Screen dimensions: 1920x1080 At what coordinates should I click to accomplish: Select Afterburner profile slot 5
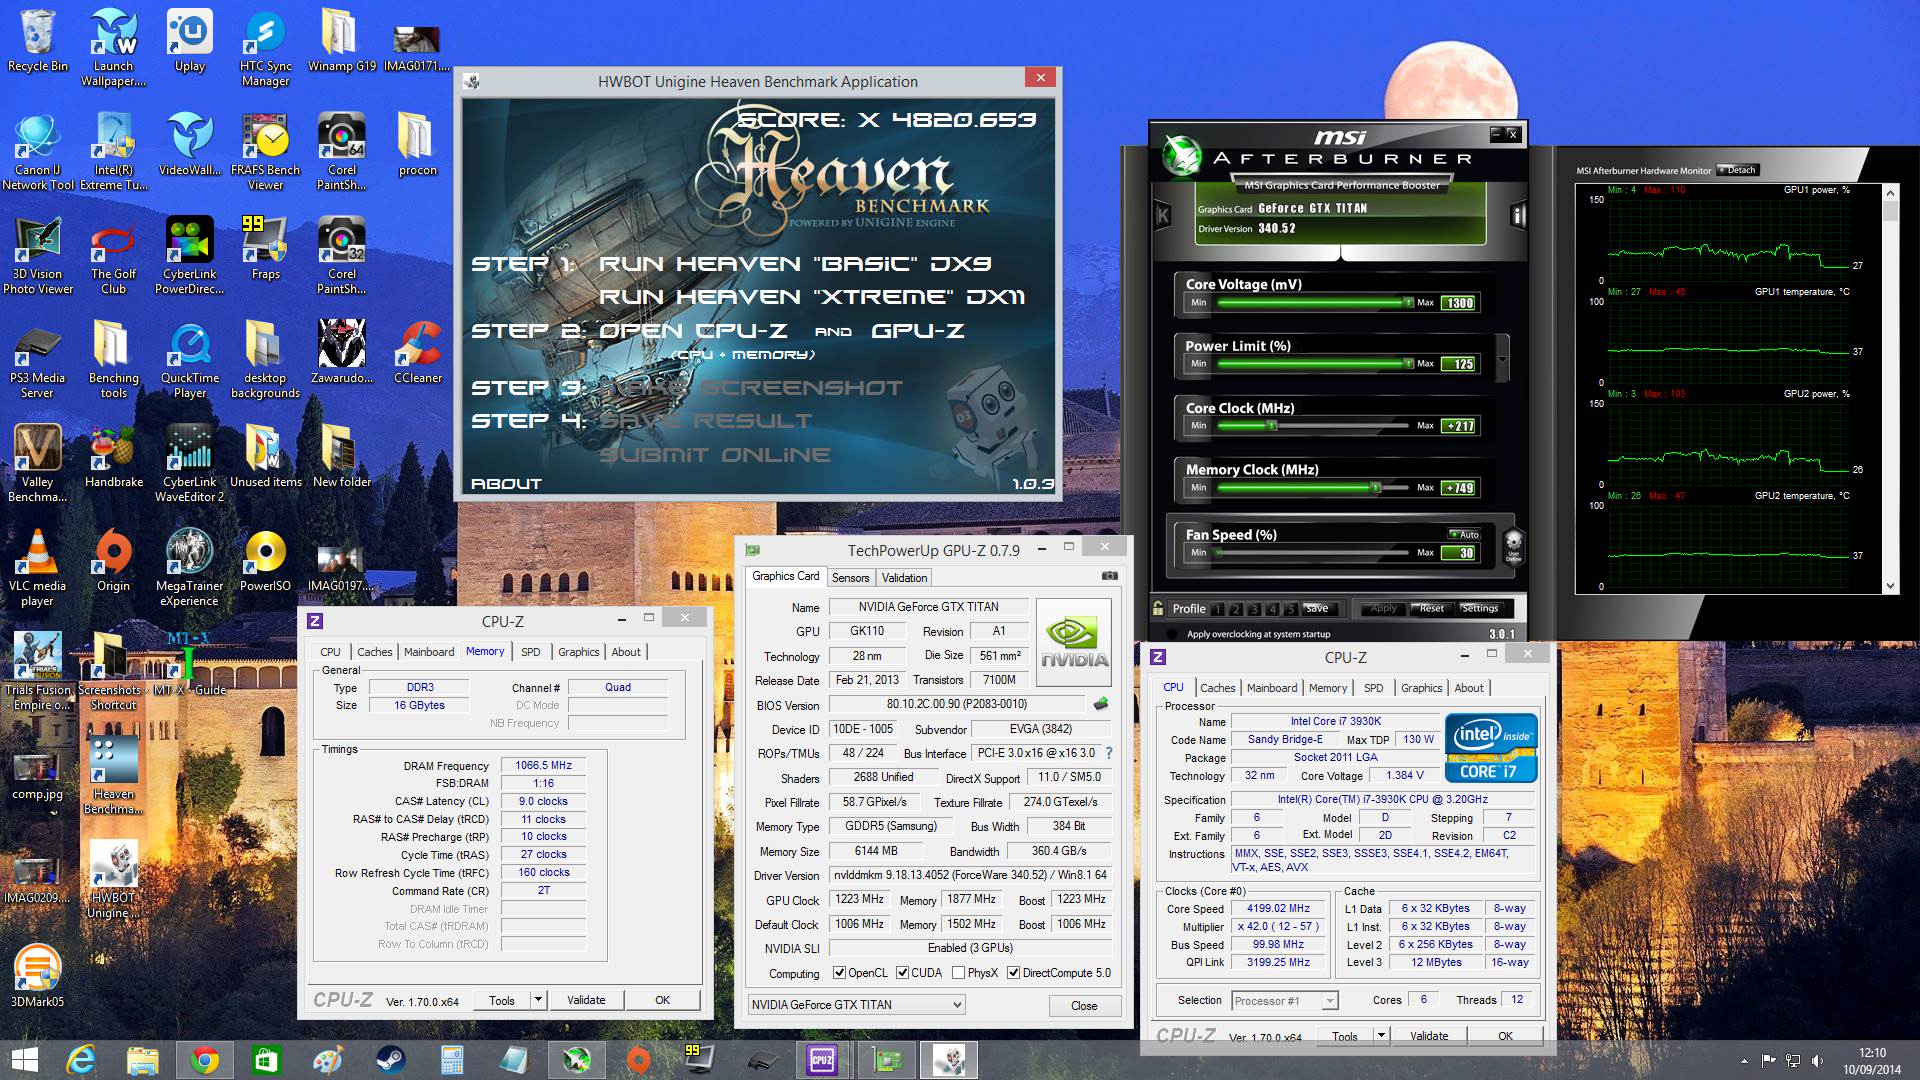1291,609
